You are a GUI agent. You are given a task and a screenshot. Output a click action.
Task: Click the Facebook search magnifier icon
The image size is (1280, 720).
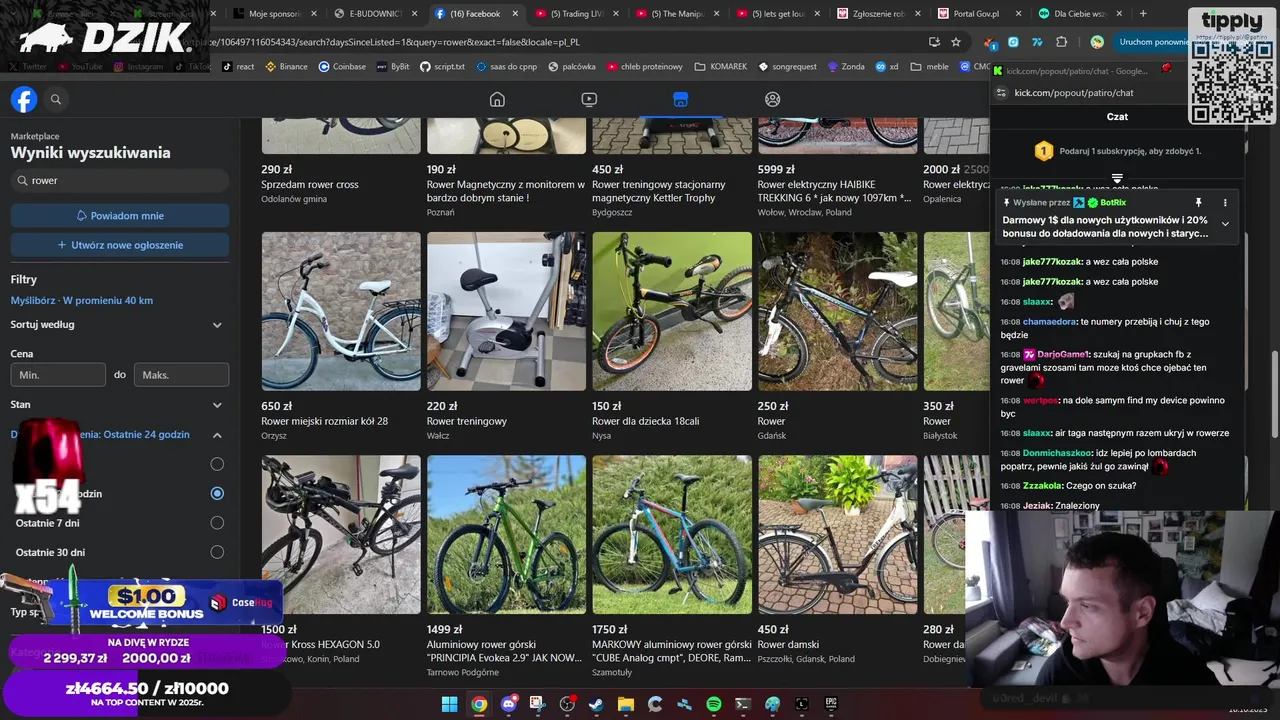(56, 99)
